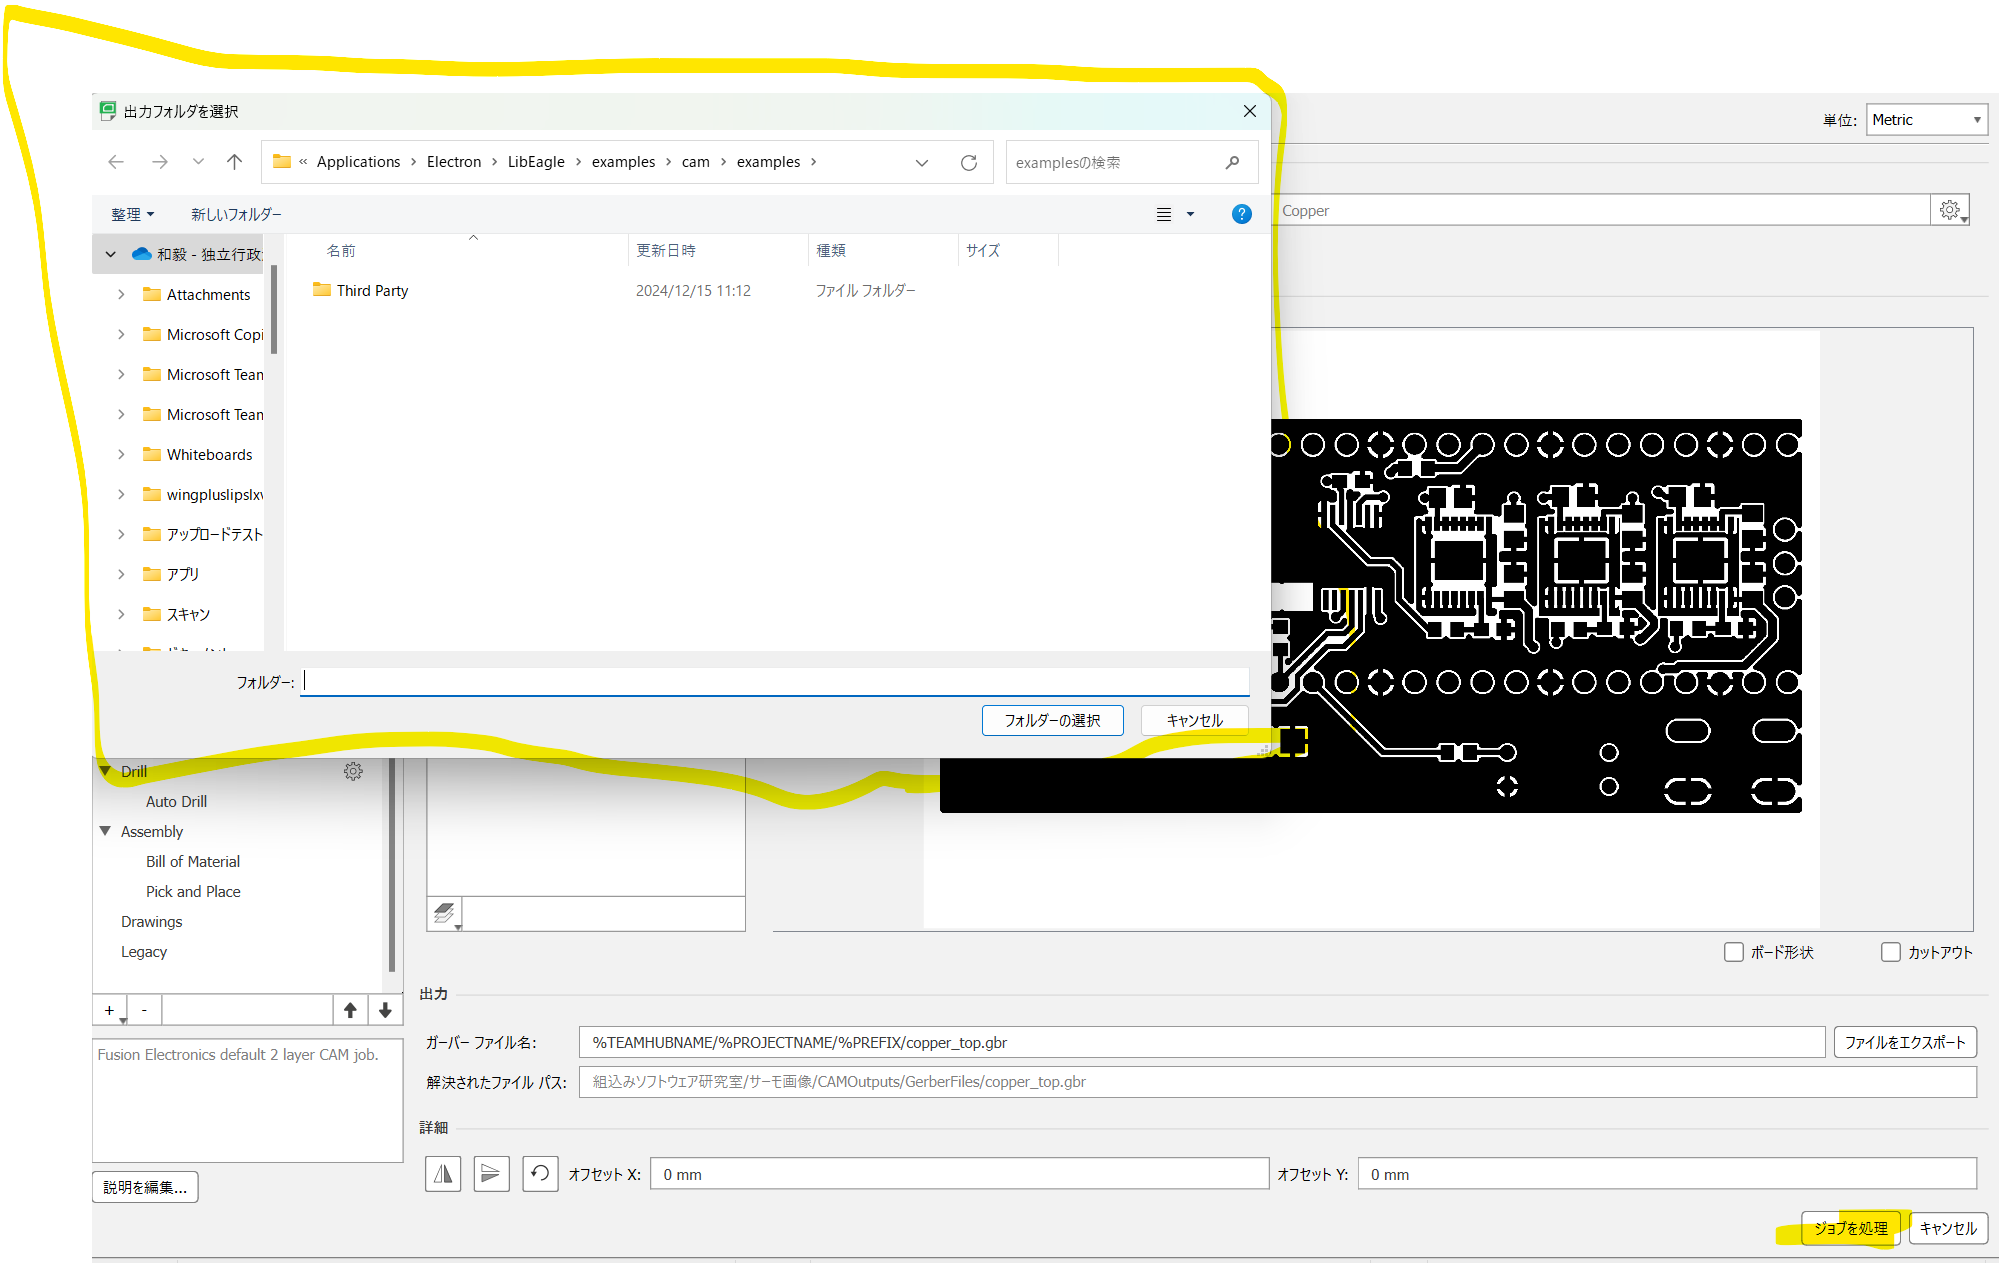The height and width of the screenshot is (1263, 1999).
Task: Click the gear icon in Drill row
Action: click(353, 771)
